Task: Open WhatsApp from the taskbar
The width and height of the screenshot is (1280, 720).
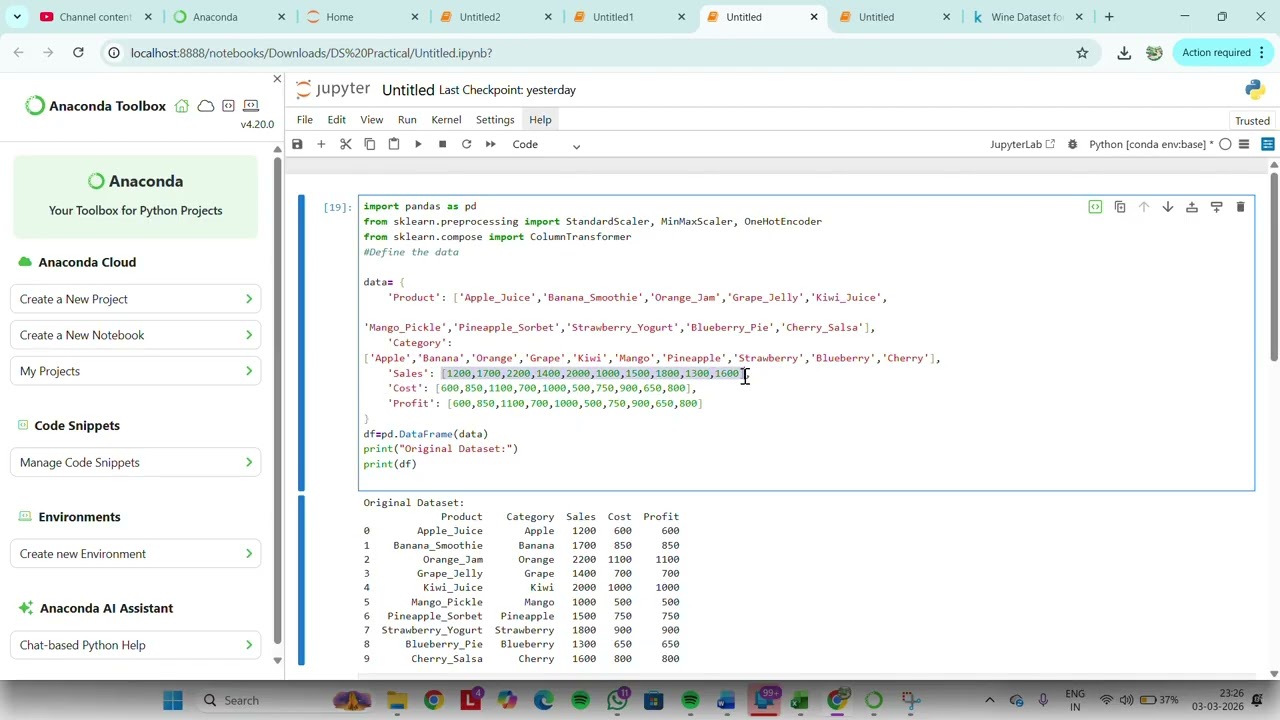Action: point(617,700)
